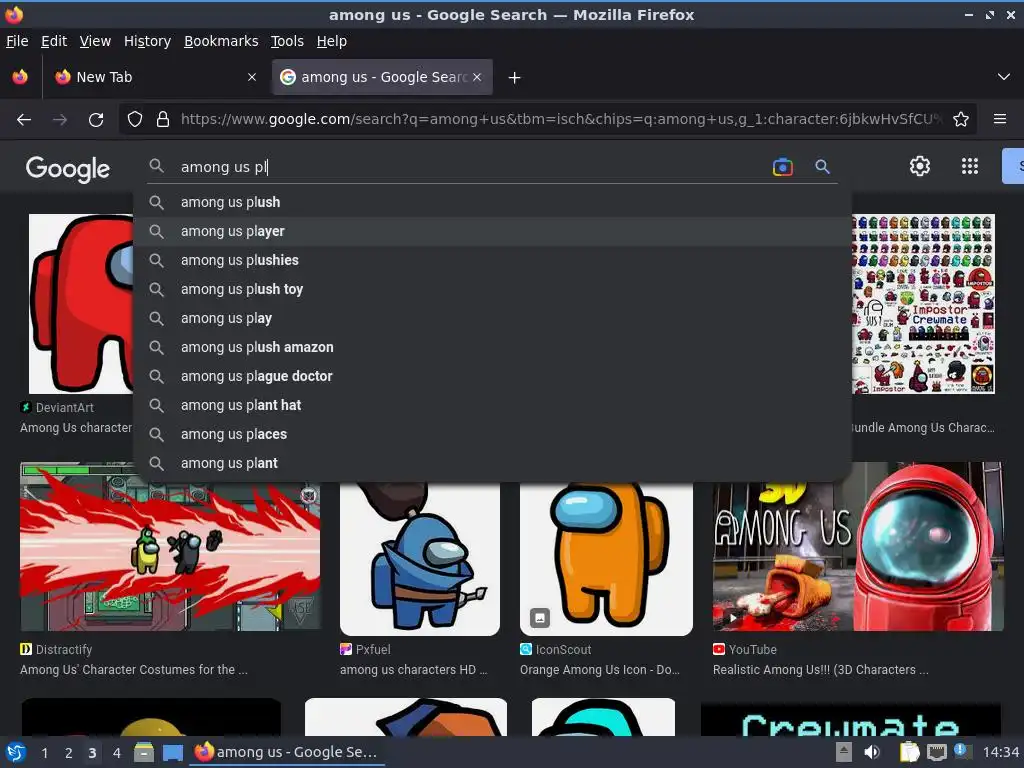
Task: Reload the current page
Action: pos(96,120)
